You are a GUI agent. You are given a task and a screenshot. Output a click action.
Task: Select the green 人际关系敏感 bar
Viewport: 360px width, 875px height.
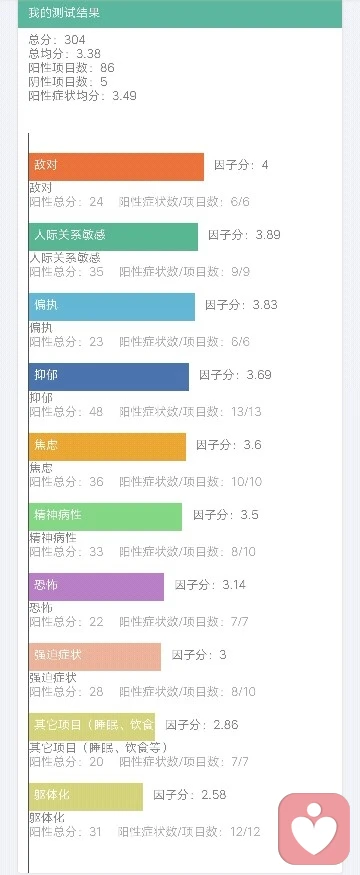coord(113,237)
